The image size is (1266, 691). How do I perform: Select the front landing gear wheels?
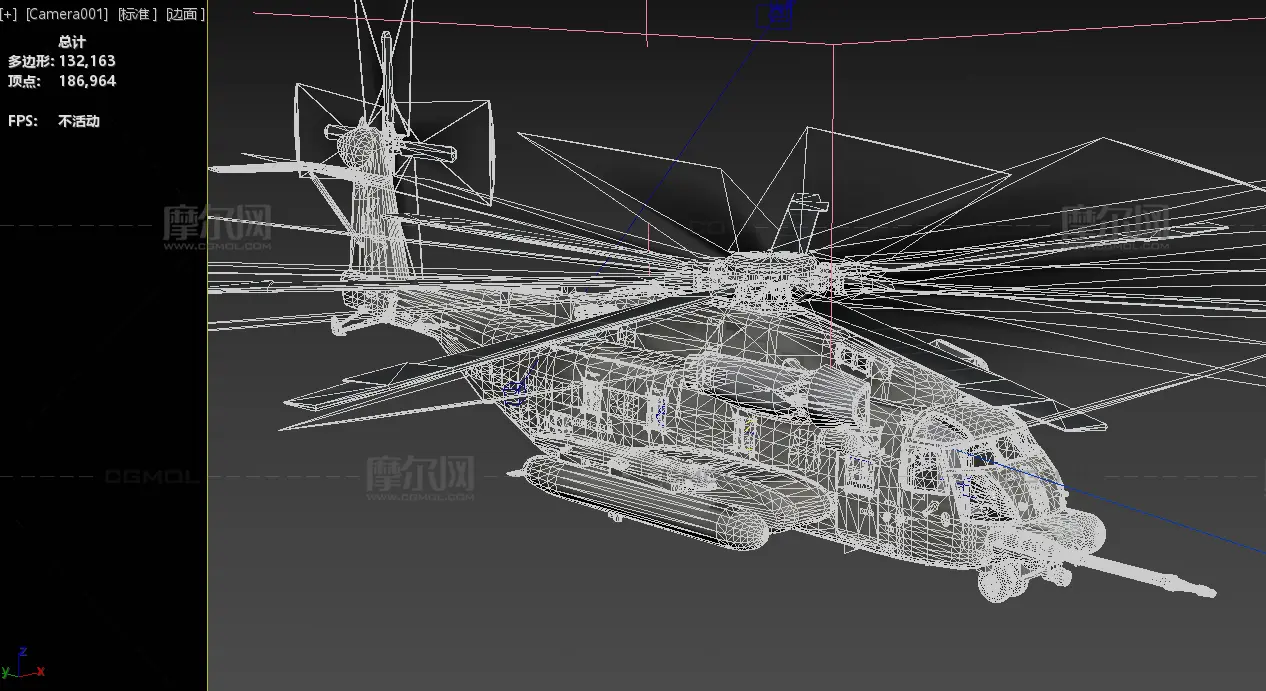[1000, 582]
